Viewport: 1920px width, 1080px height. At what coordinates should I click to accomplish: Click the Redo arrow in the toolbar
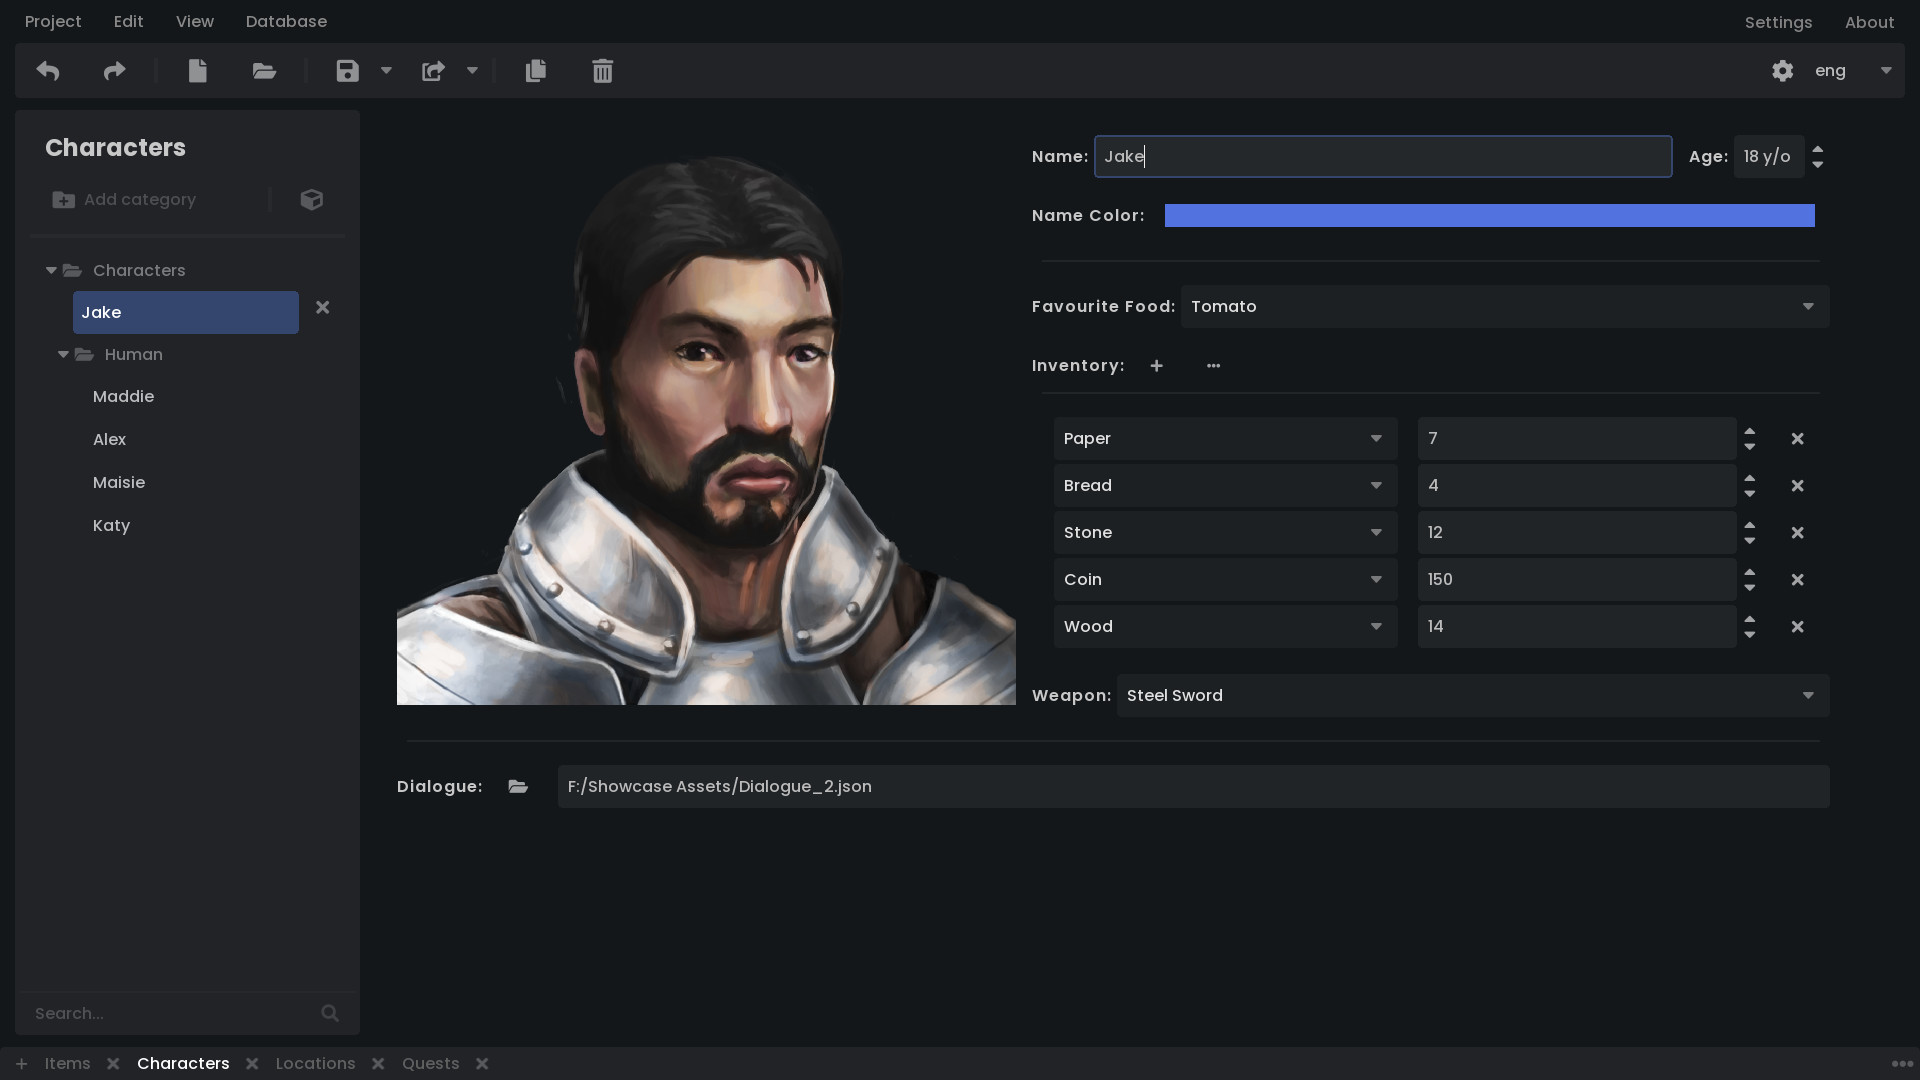(113, 70)
